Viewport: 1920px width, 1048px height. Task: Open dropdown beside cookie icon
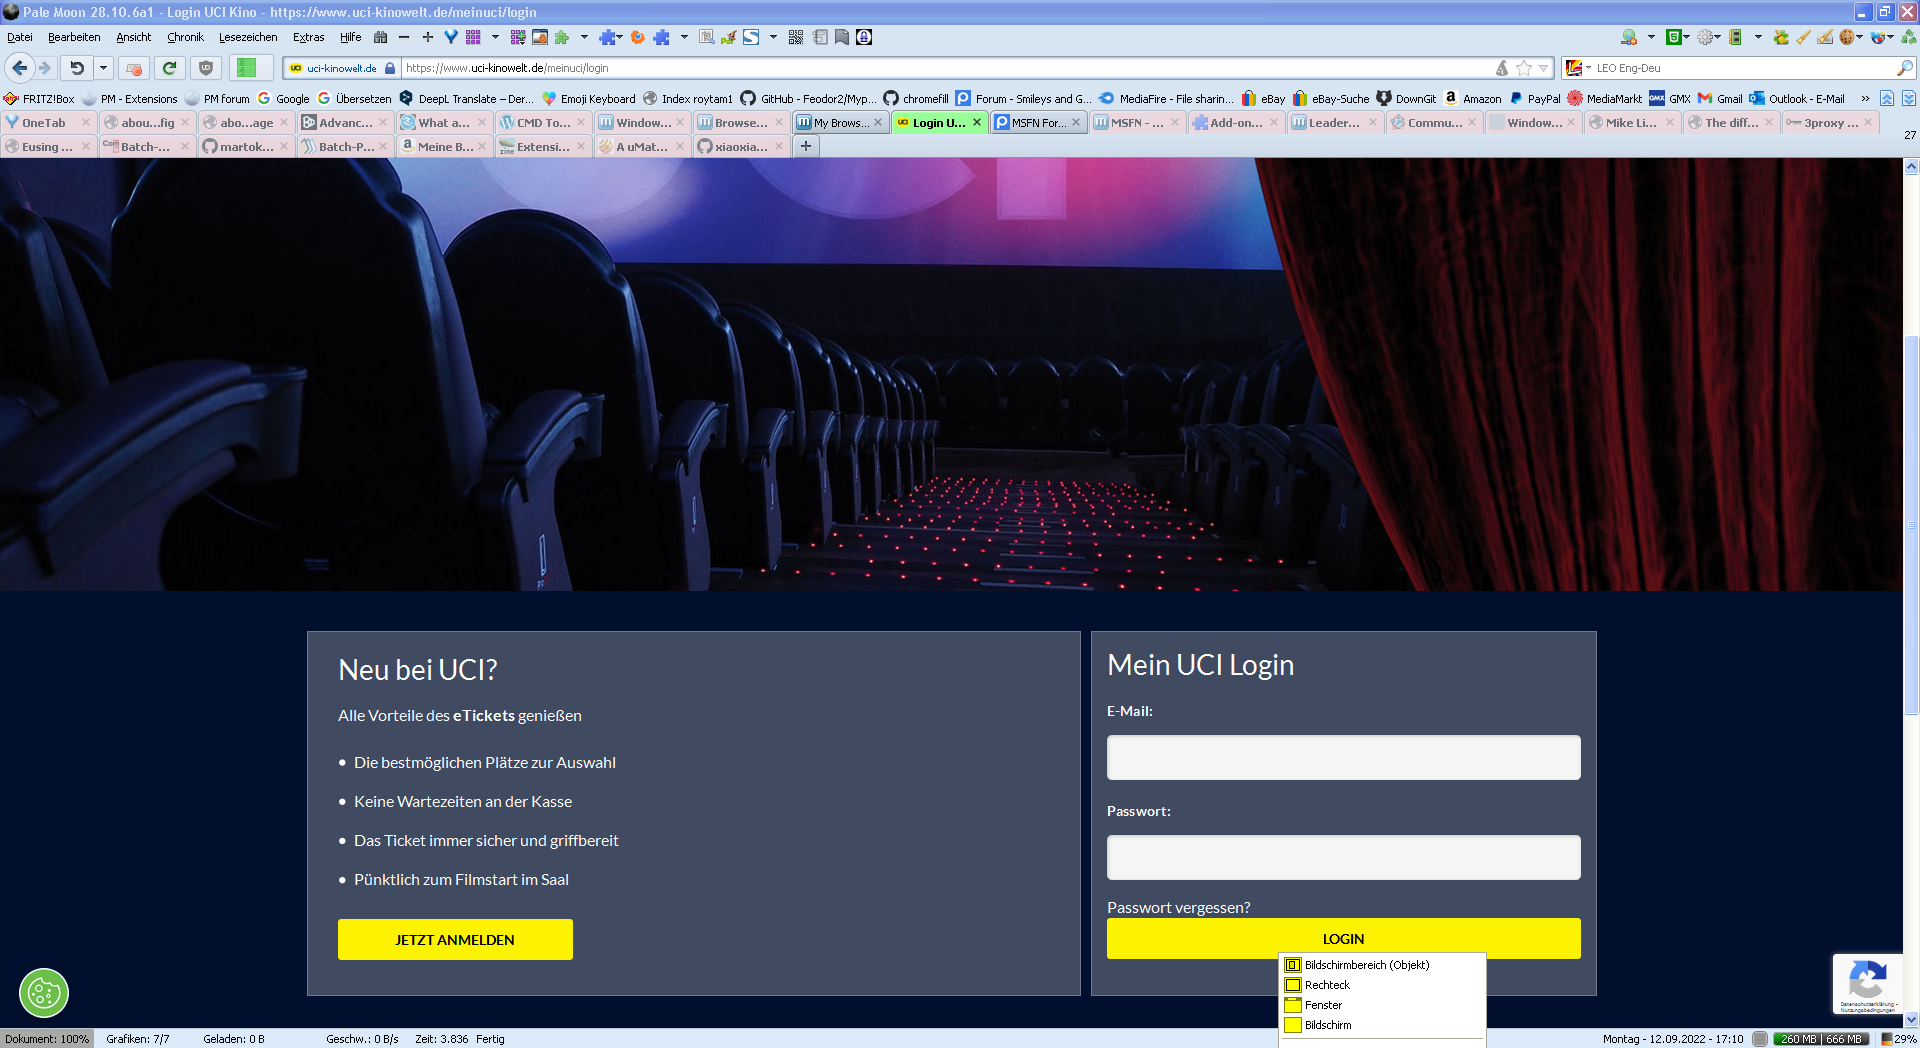pyautogui.click(x=1859, y=37)
